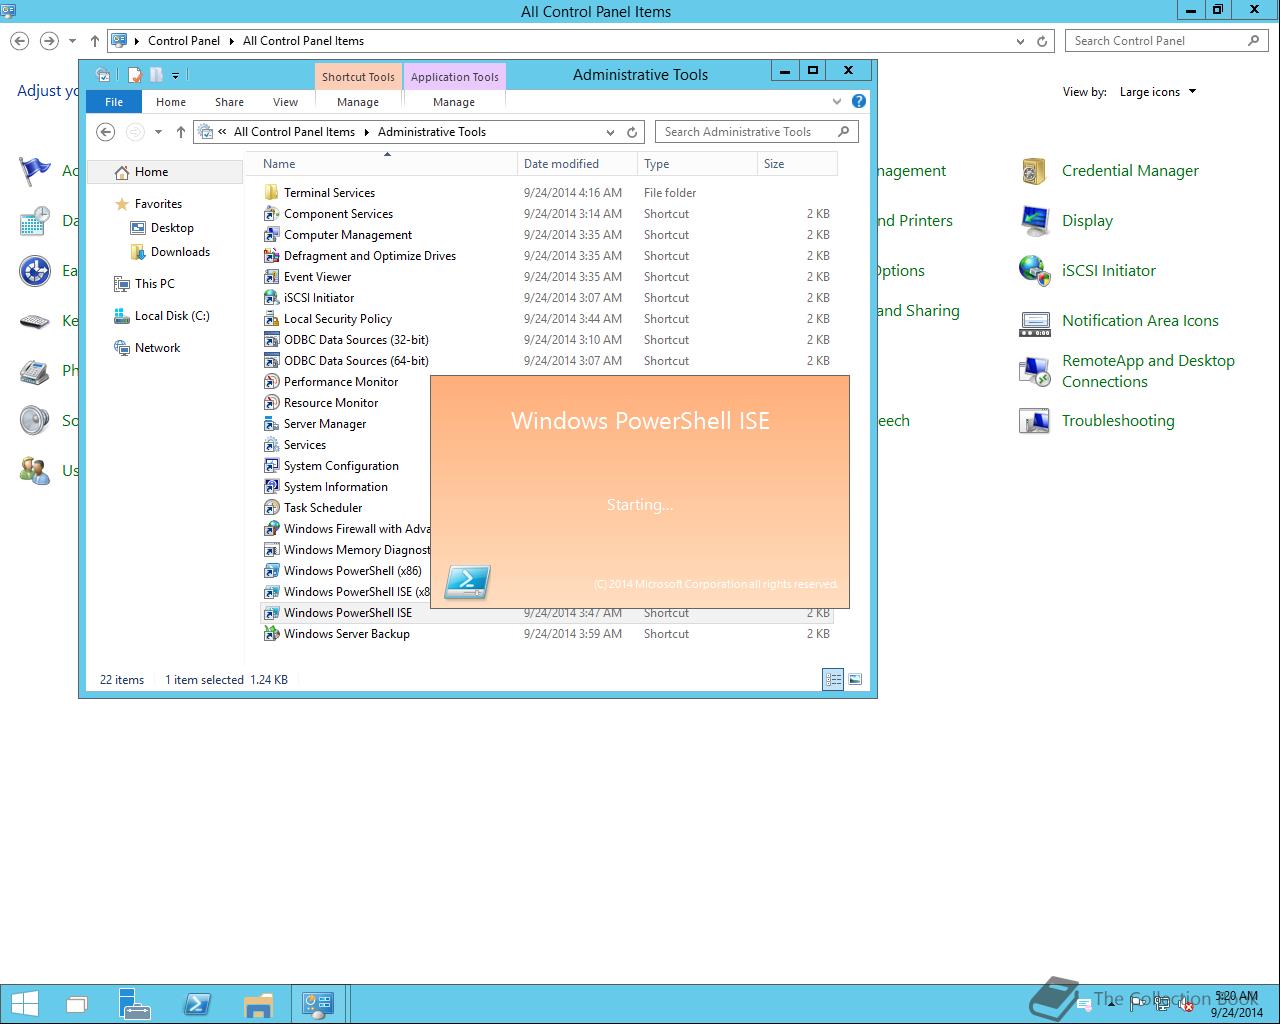Open the View ribbon tab

[285, 102]
